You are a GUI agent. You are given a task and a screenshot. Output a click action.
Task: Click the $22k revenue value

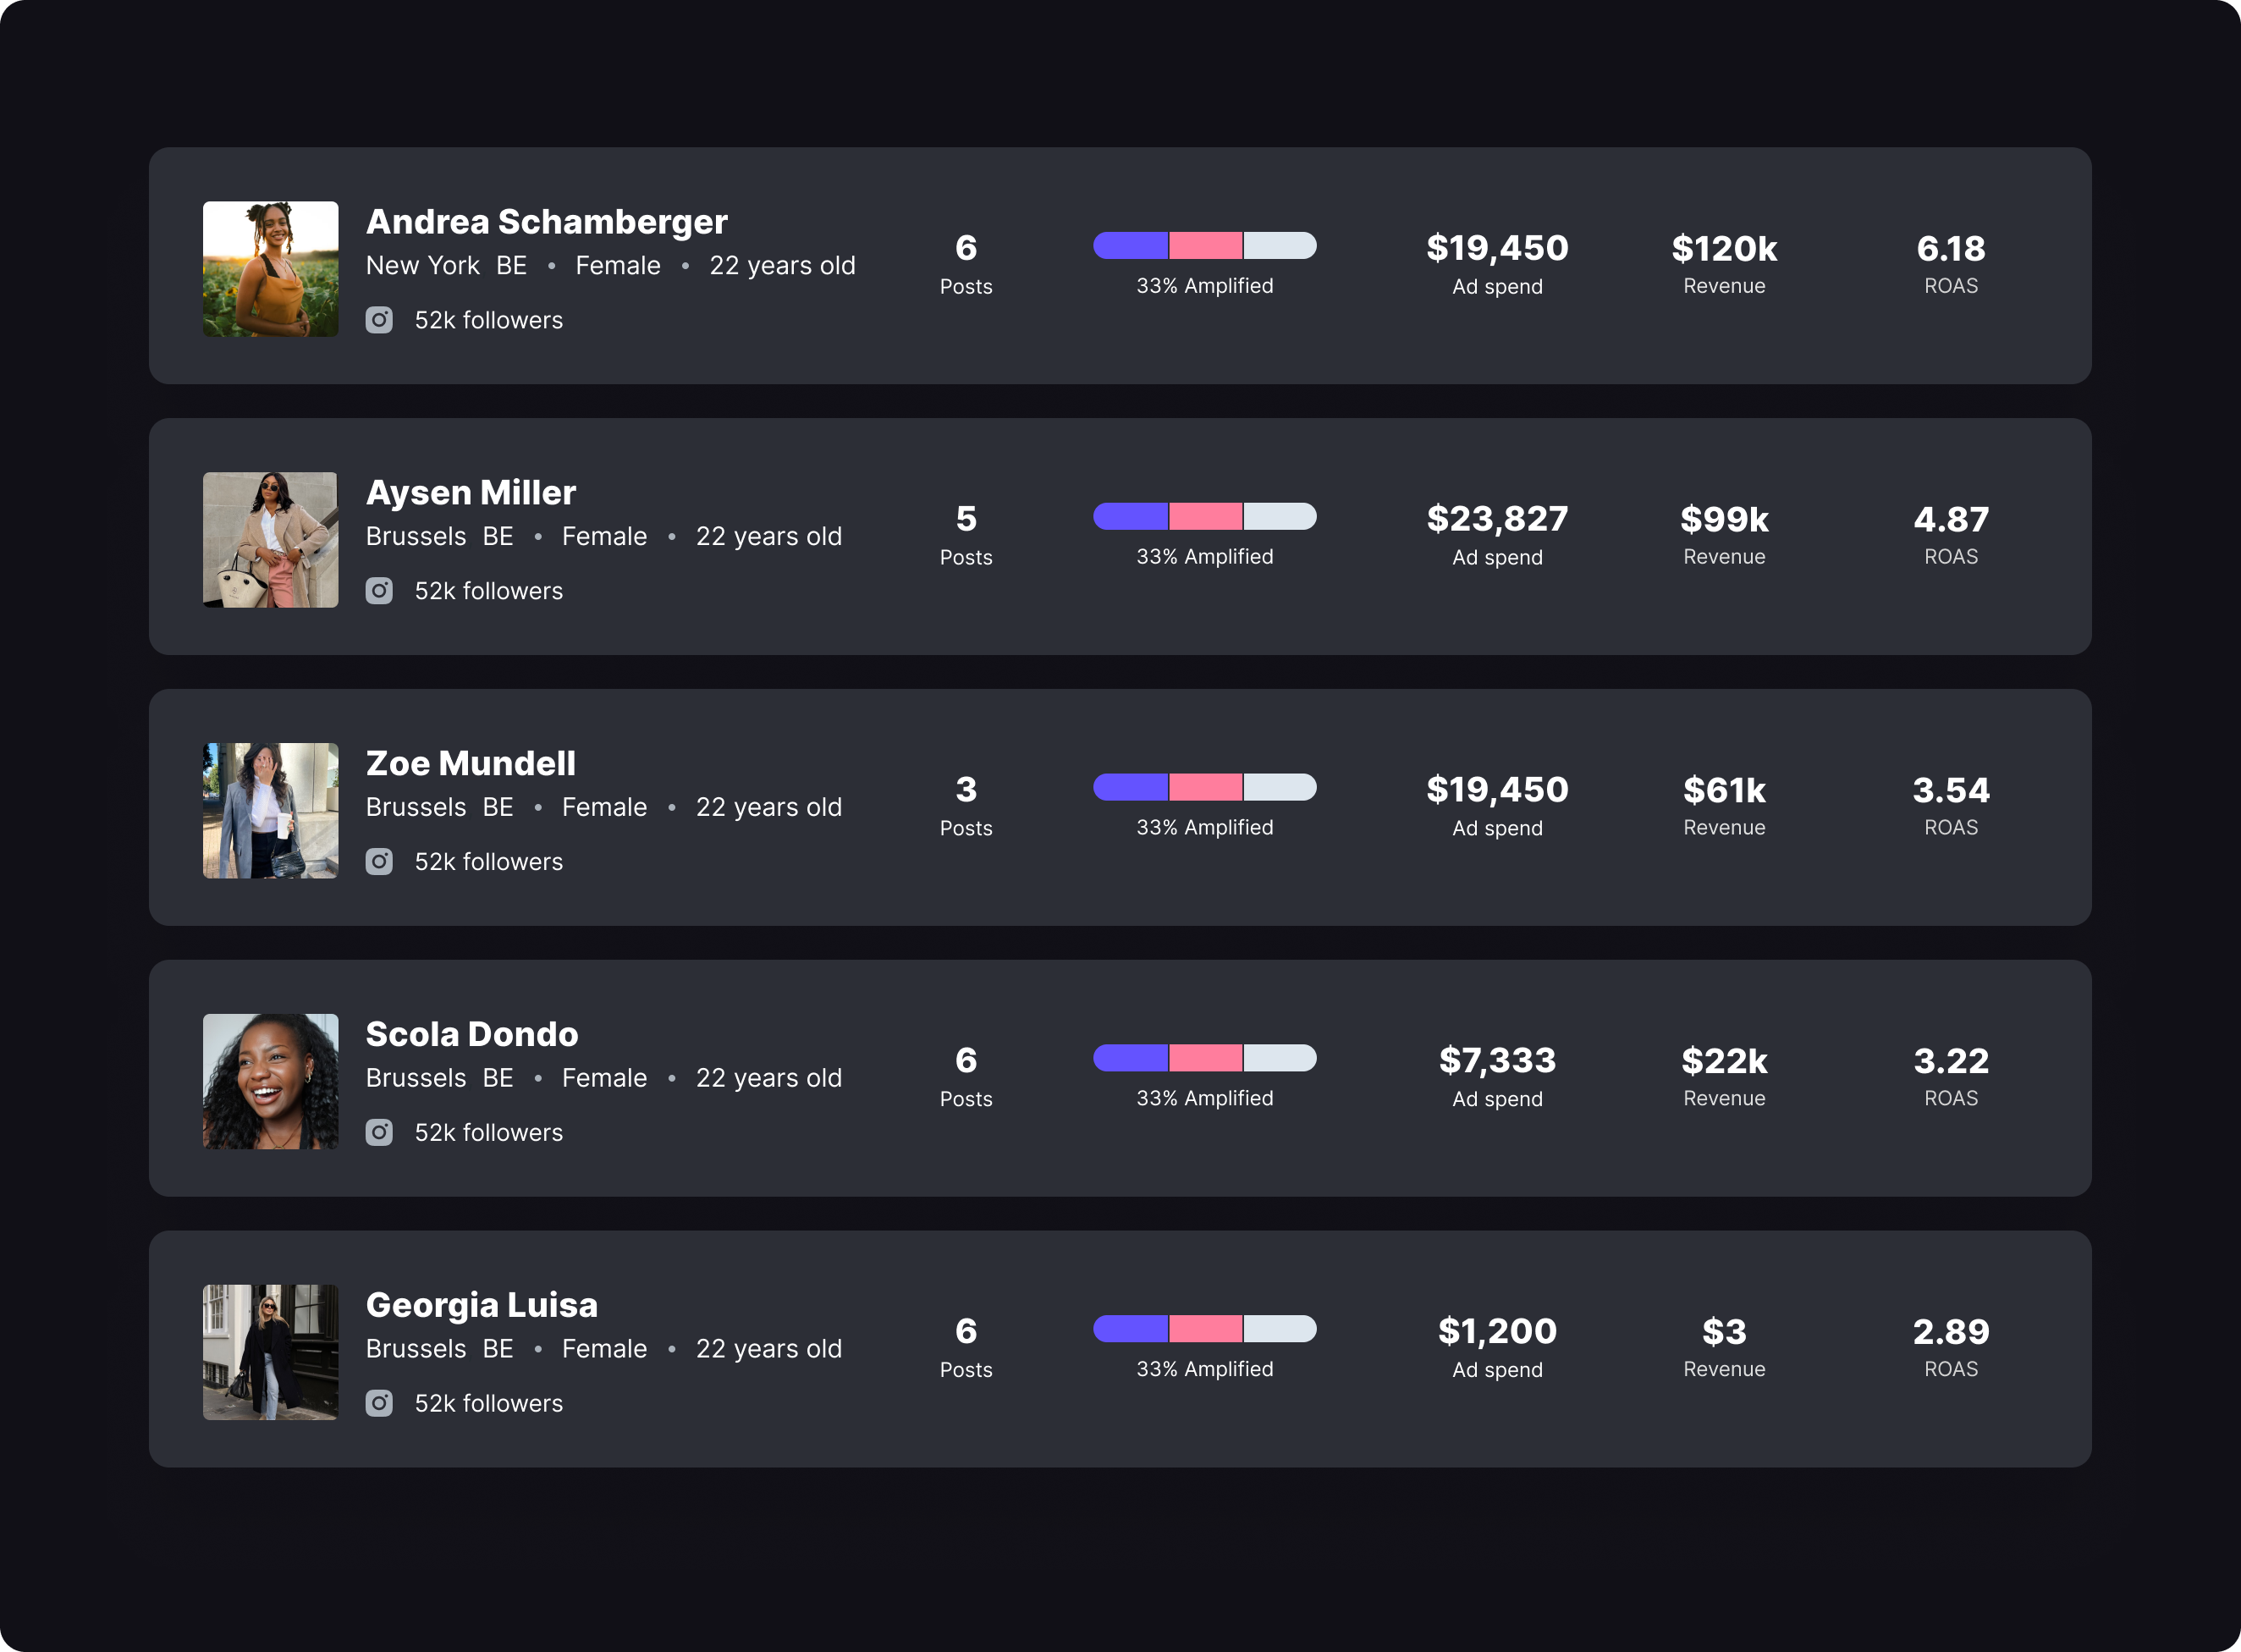(1725, 1062)
